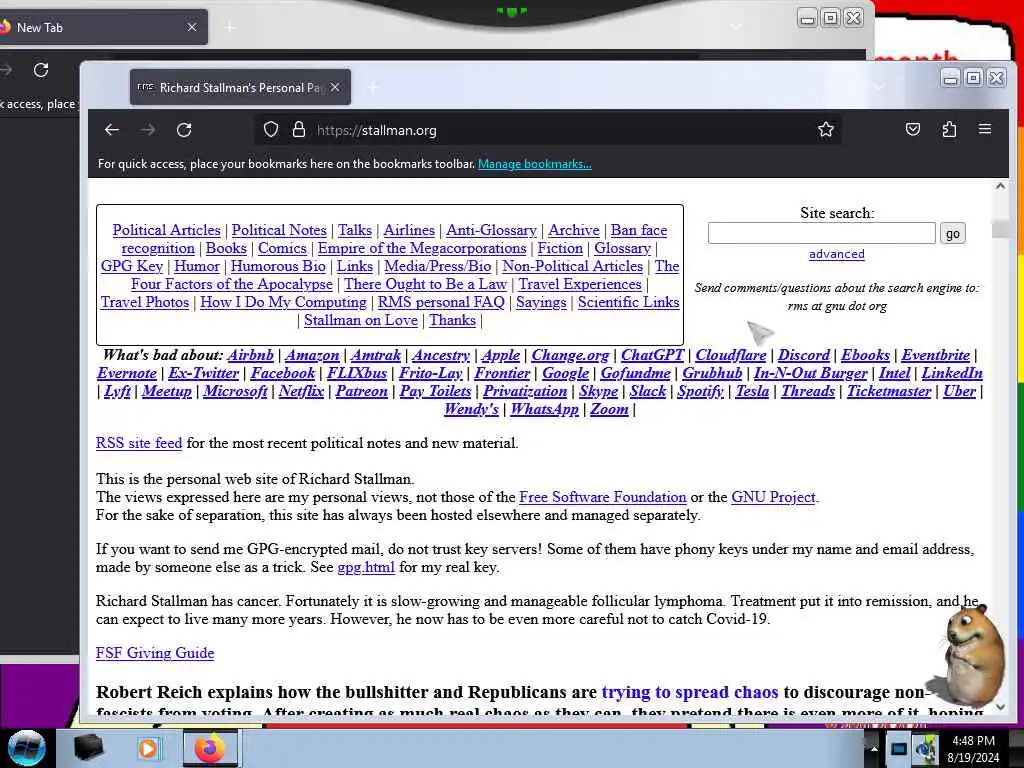
Task: Open the clock showing 4:48 PM
Action: tap(973, 748)
